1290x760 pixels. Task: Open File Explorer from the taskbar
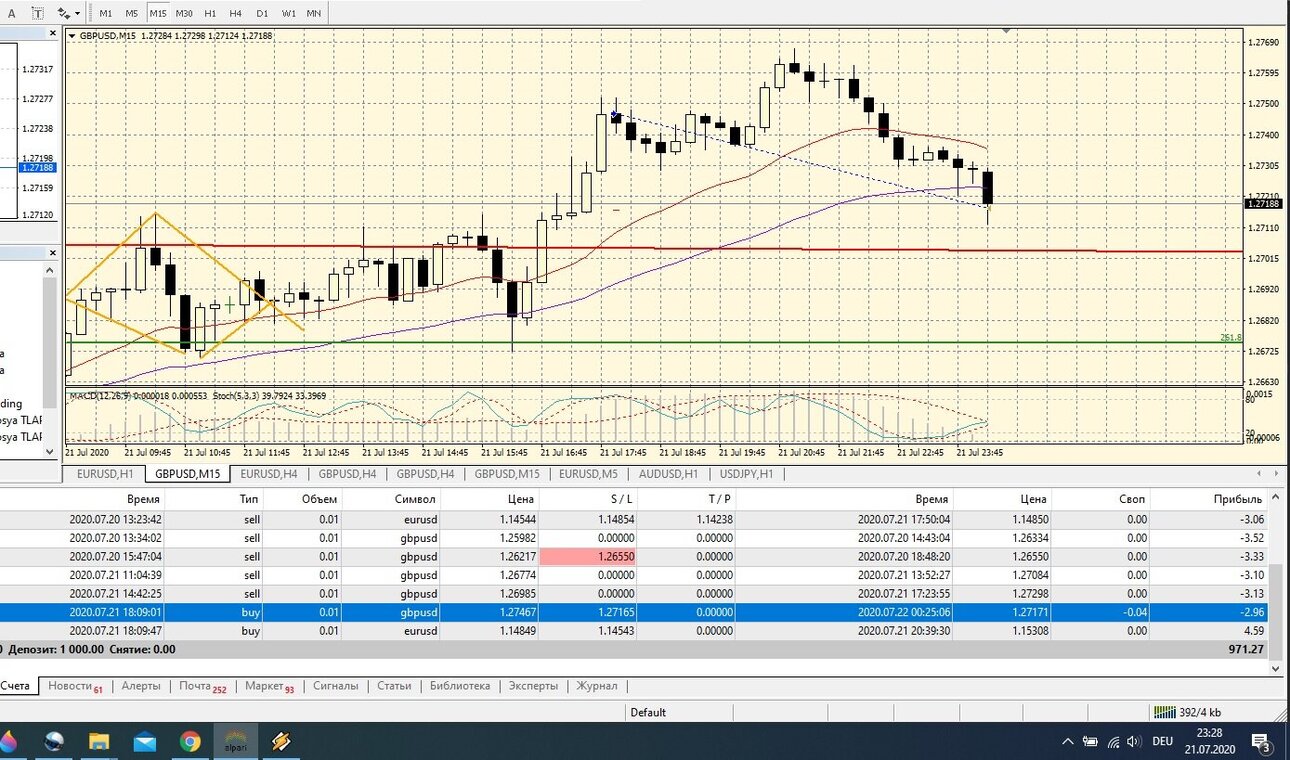pos(99,742)
